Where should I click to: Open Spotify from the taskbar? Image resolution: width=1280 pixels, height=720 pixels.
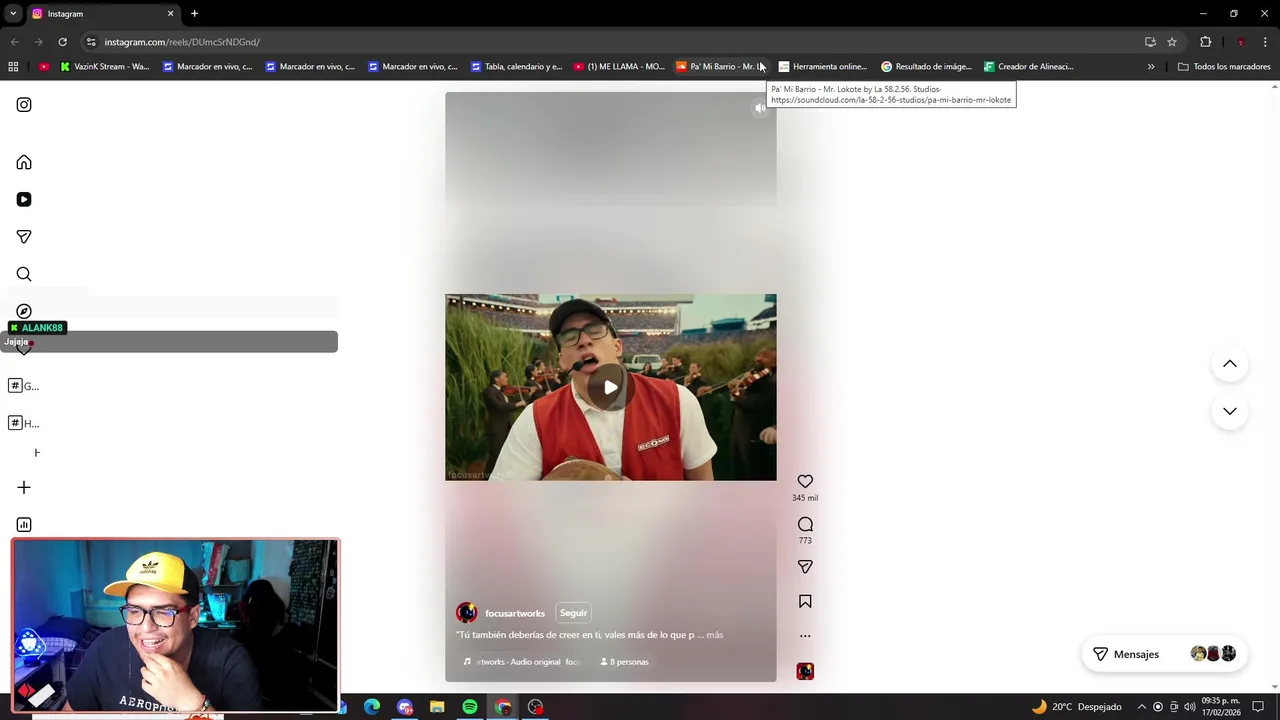(x=470, y=707)
